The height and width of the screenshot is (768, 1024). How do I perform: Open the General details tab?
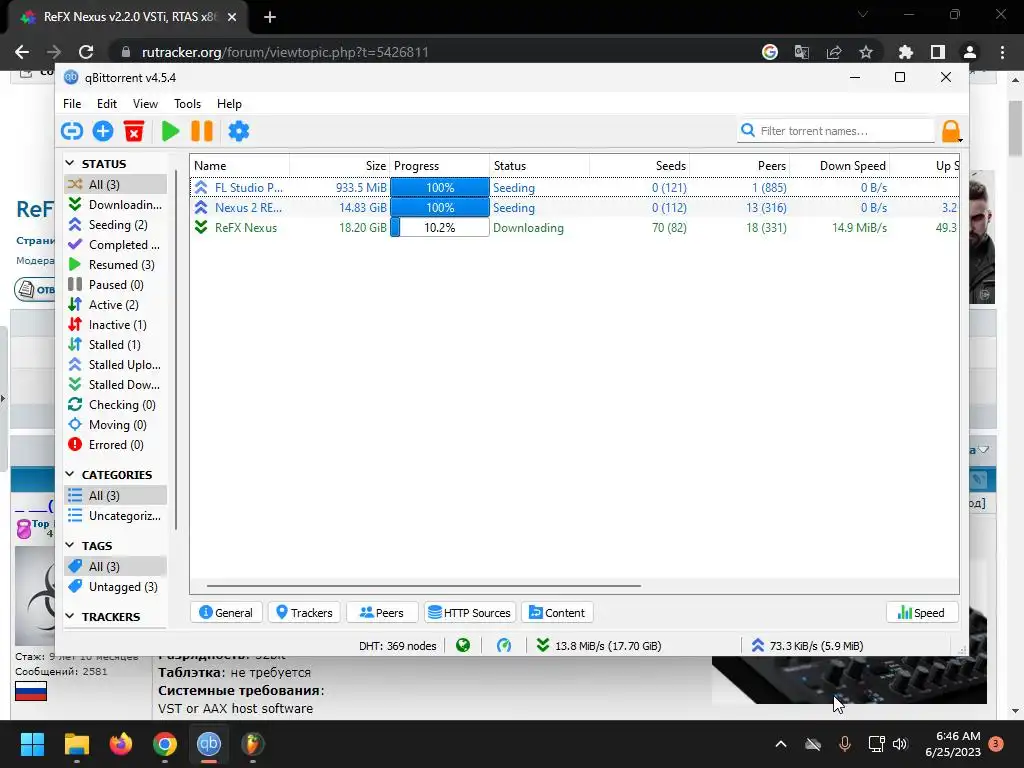(226, 613)
